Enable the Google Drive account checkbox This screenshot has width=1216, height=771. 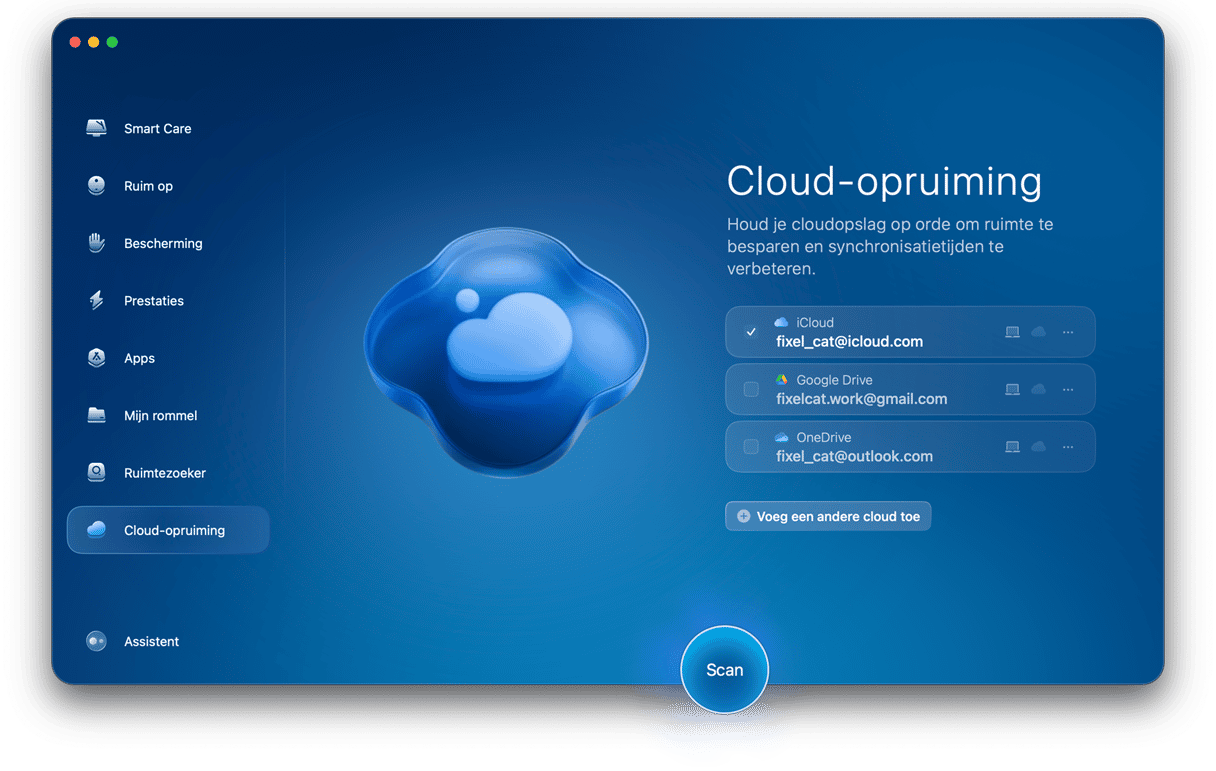(751, 389)
